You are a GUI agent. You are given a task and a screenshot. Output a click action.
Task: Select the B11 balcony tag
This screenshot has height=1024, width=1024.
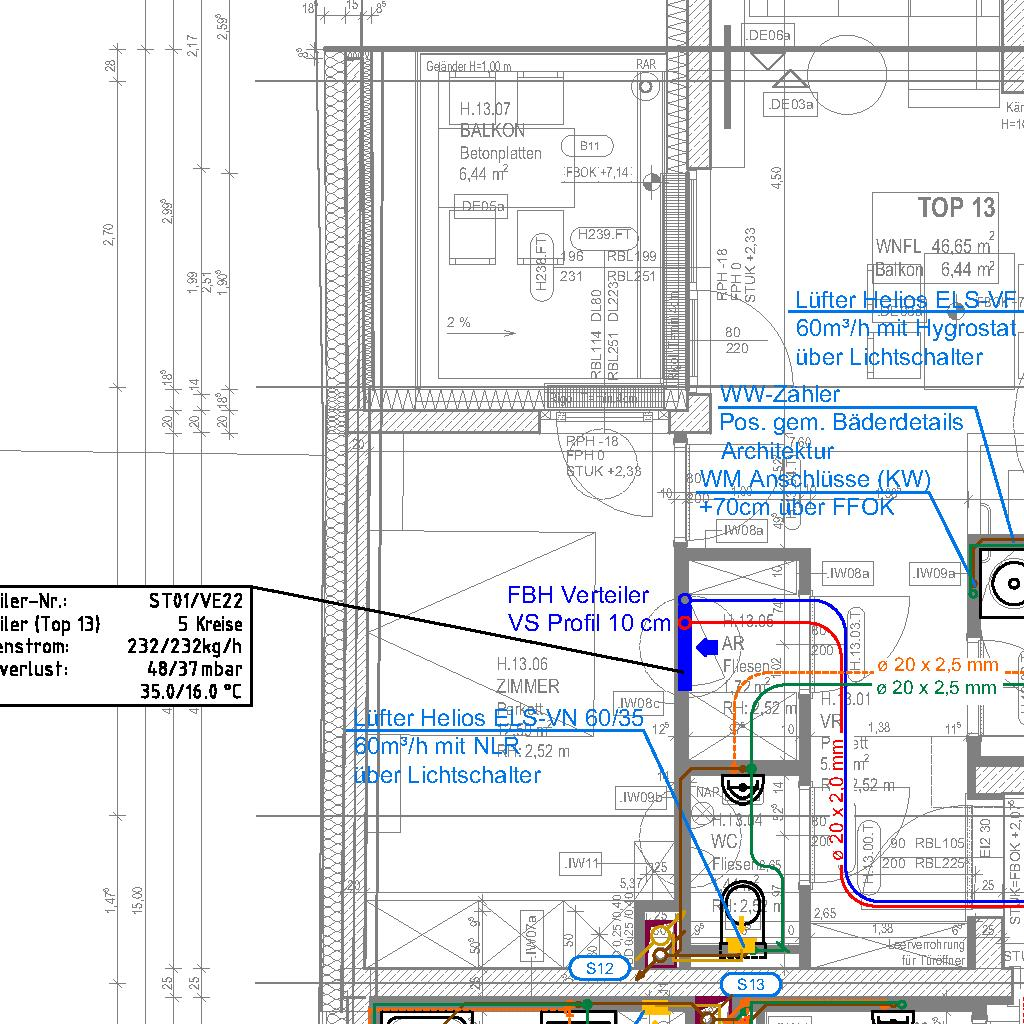tap(590, 146)
